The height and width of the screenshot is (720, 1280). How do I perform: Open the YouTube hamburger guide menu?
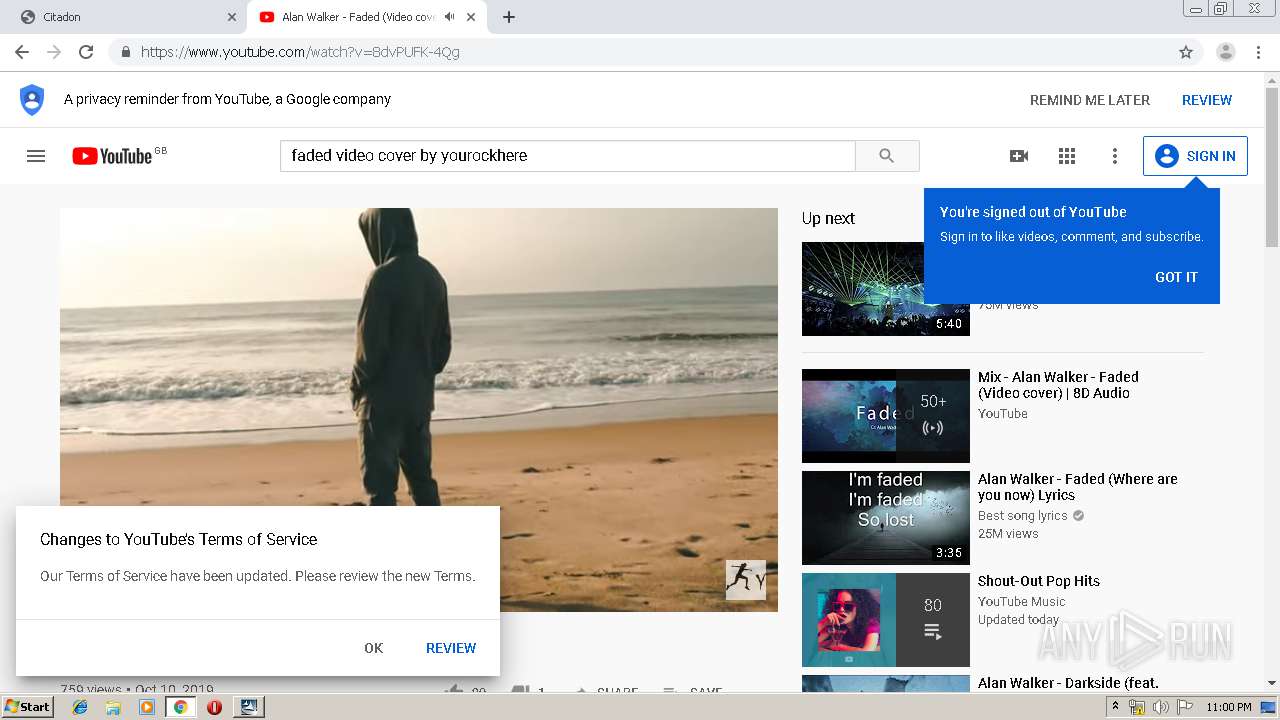coord(36,156)
